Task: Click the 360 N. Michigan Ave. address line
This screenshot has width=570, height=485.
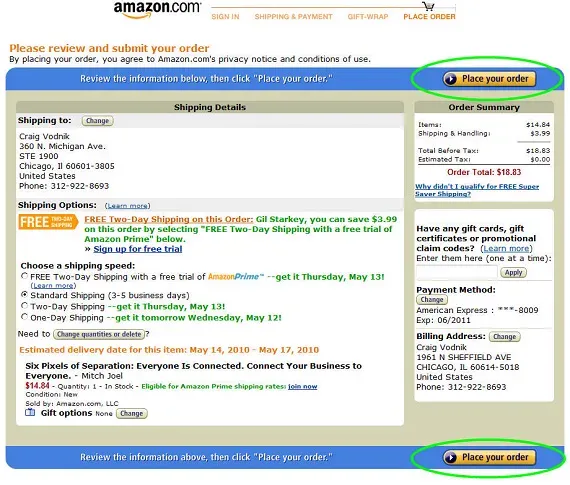Action: coord(62,147)
